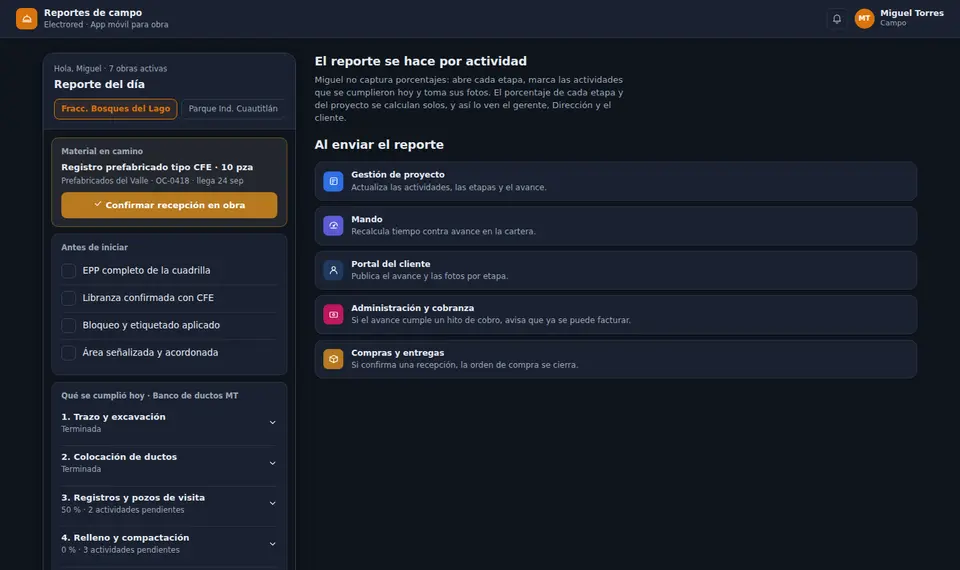Click the Mando gauge icon
The height and width of the screenshot is (570, 960).
pyautogui.click(x=333, y=225)
